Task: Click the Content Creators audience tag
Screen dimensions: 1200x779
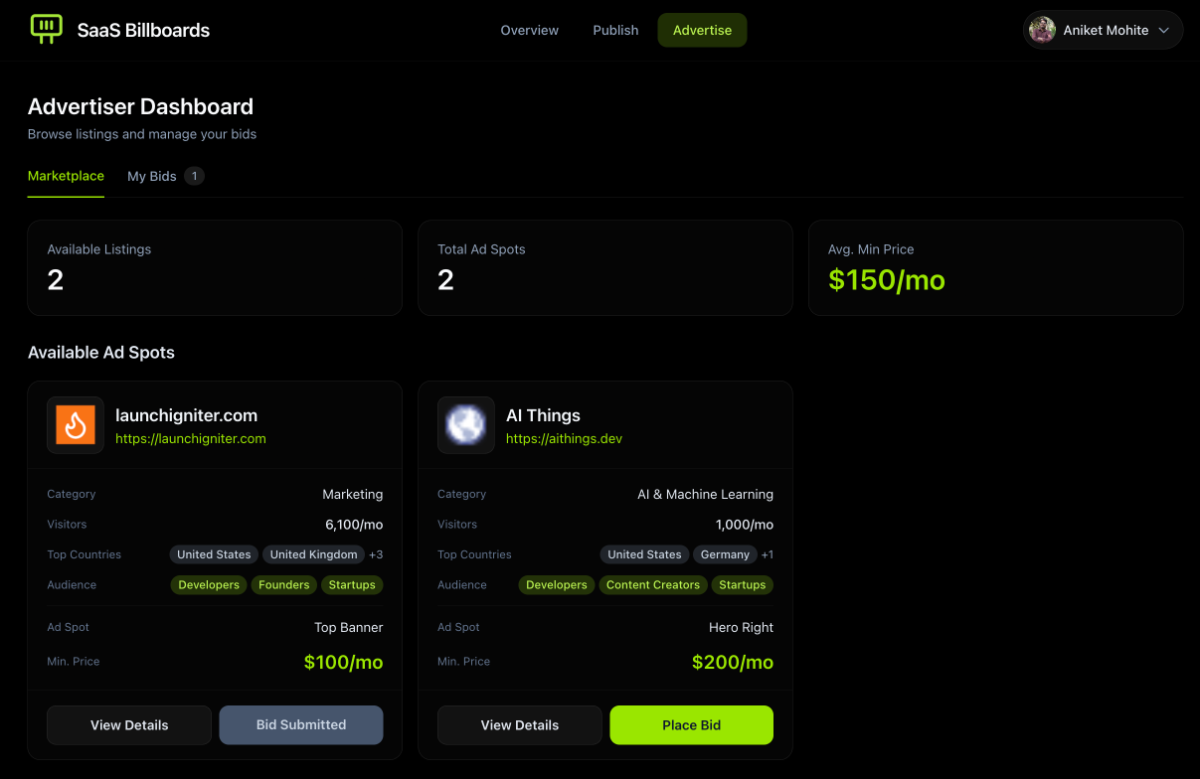Action: tap(653, 585)
